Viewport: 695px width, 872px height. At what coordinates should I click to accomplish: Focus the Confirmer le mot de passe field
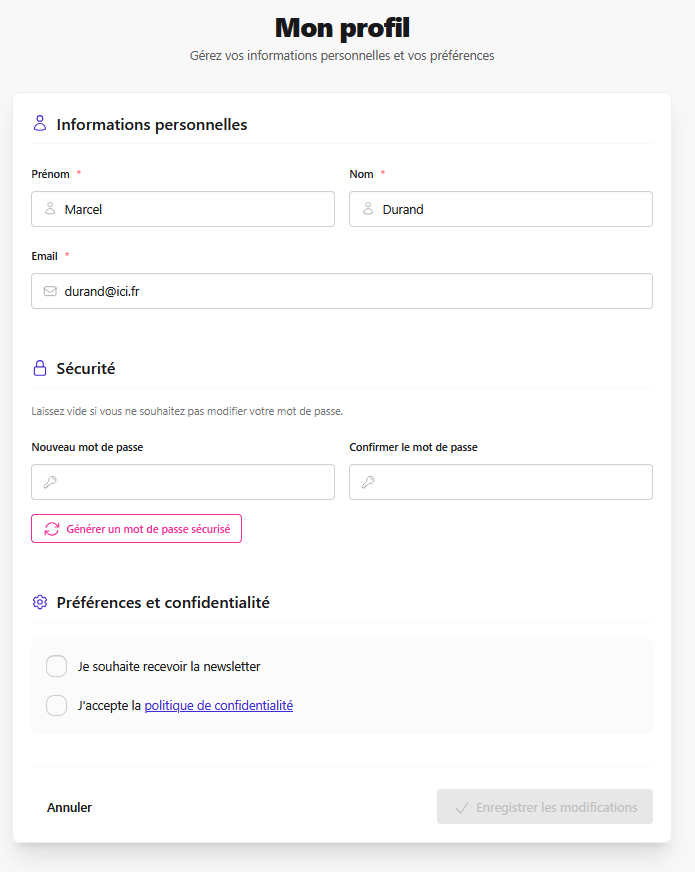pyautogui.click(x=501, y=482)
